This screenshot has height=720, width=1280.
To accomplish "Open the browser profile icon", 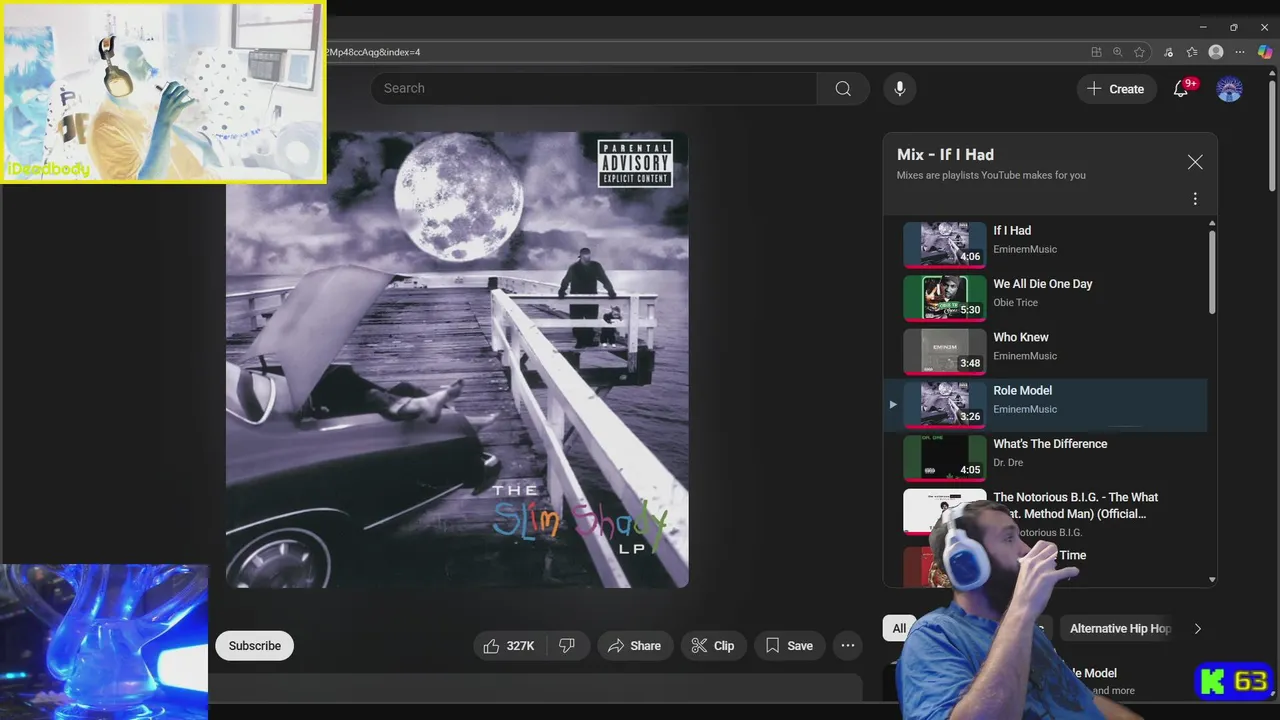I will (1216, 52).
